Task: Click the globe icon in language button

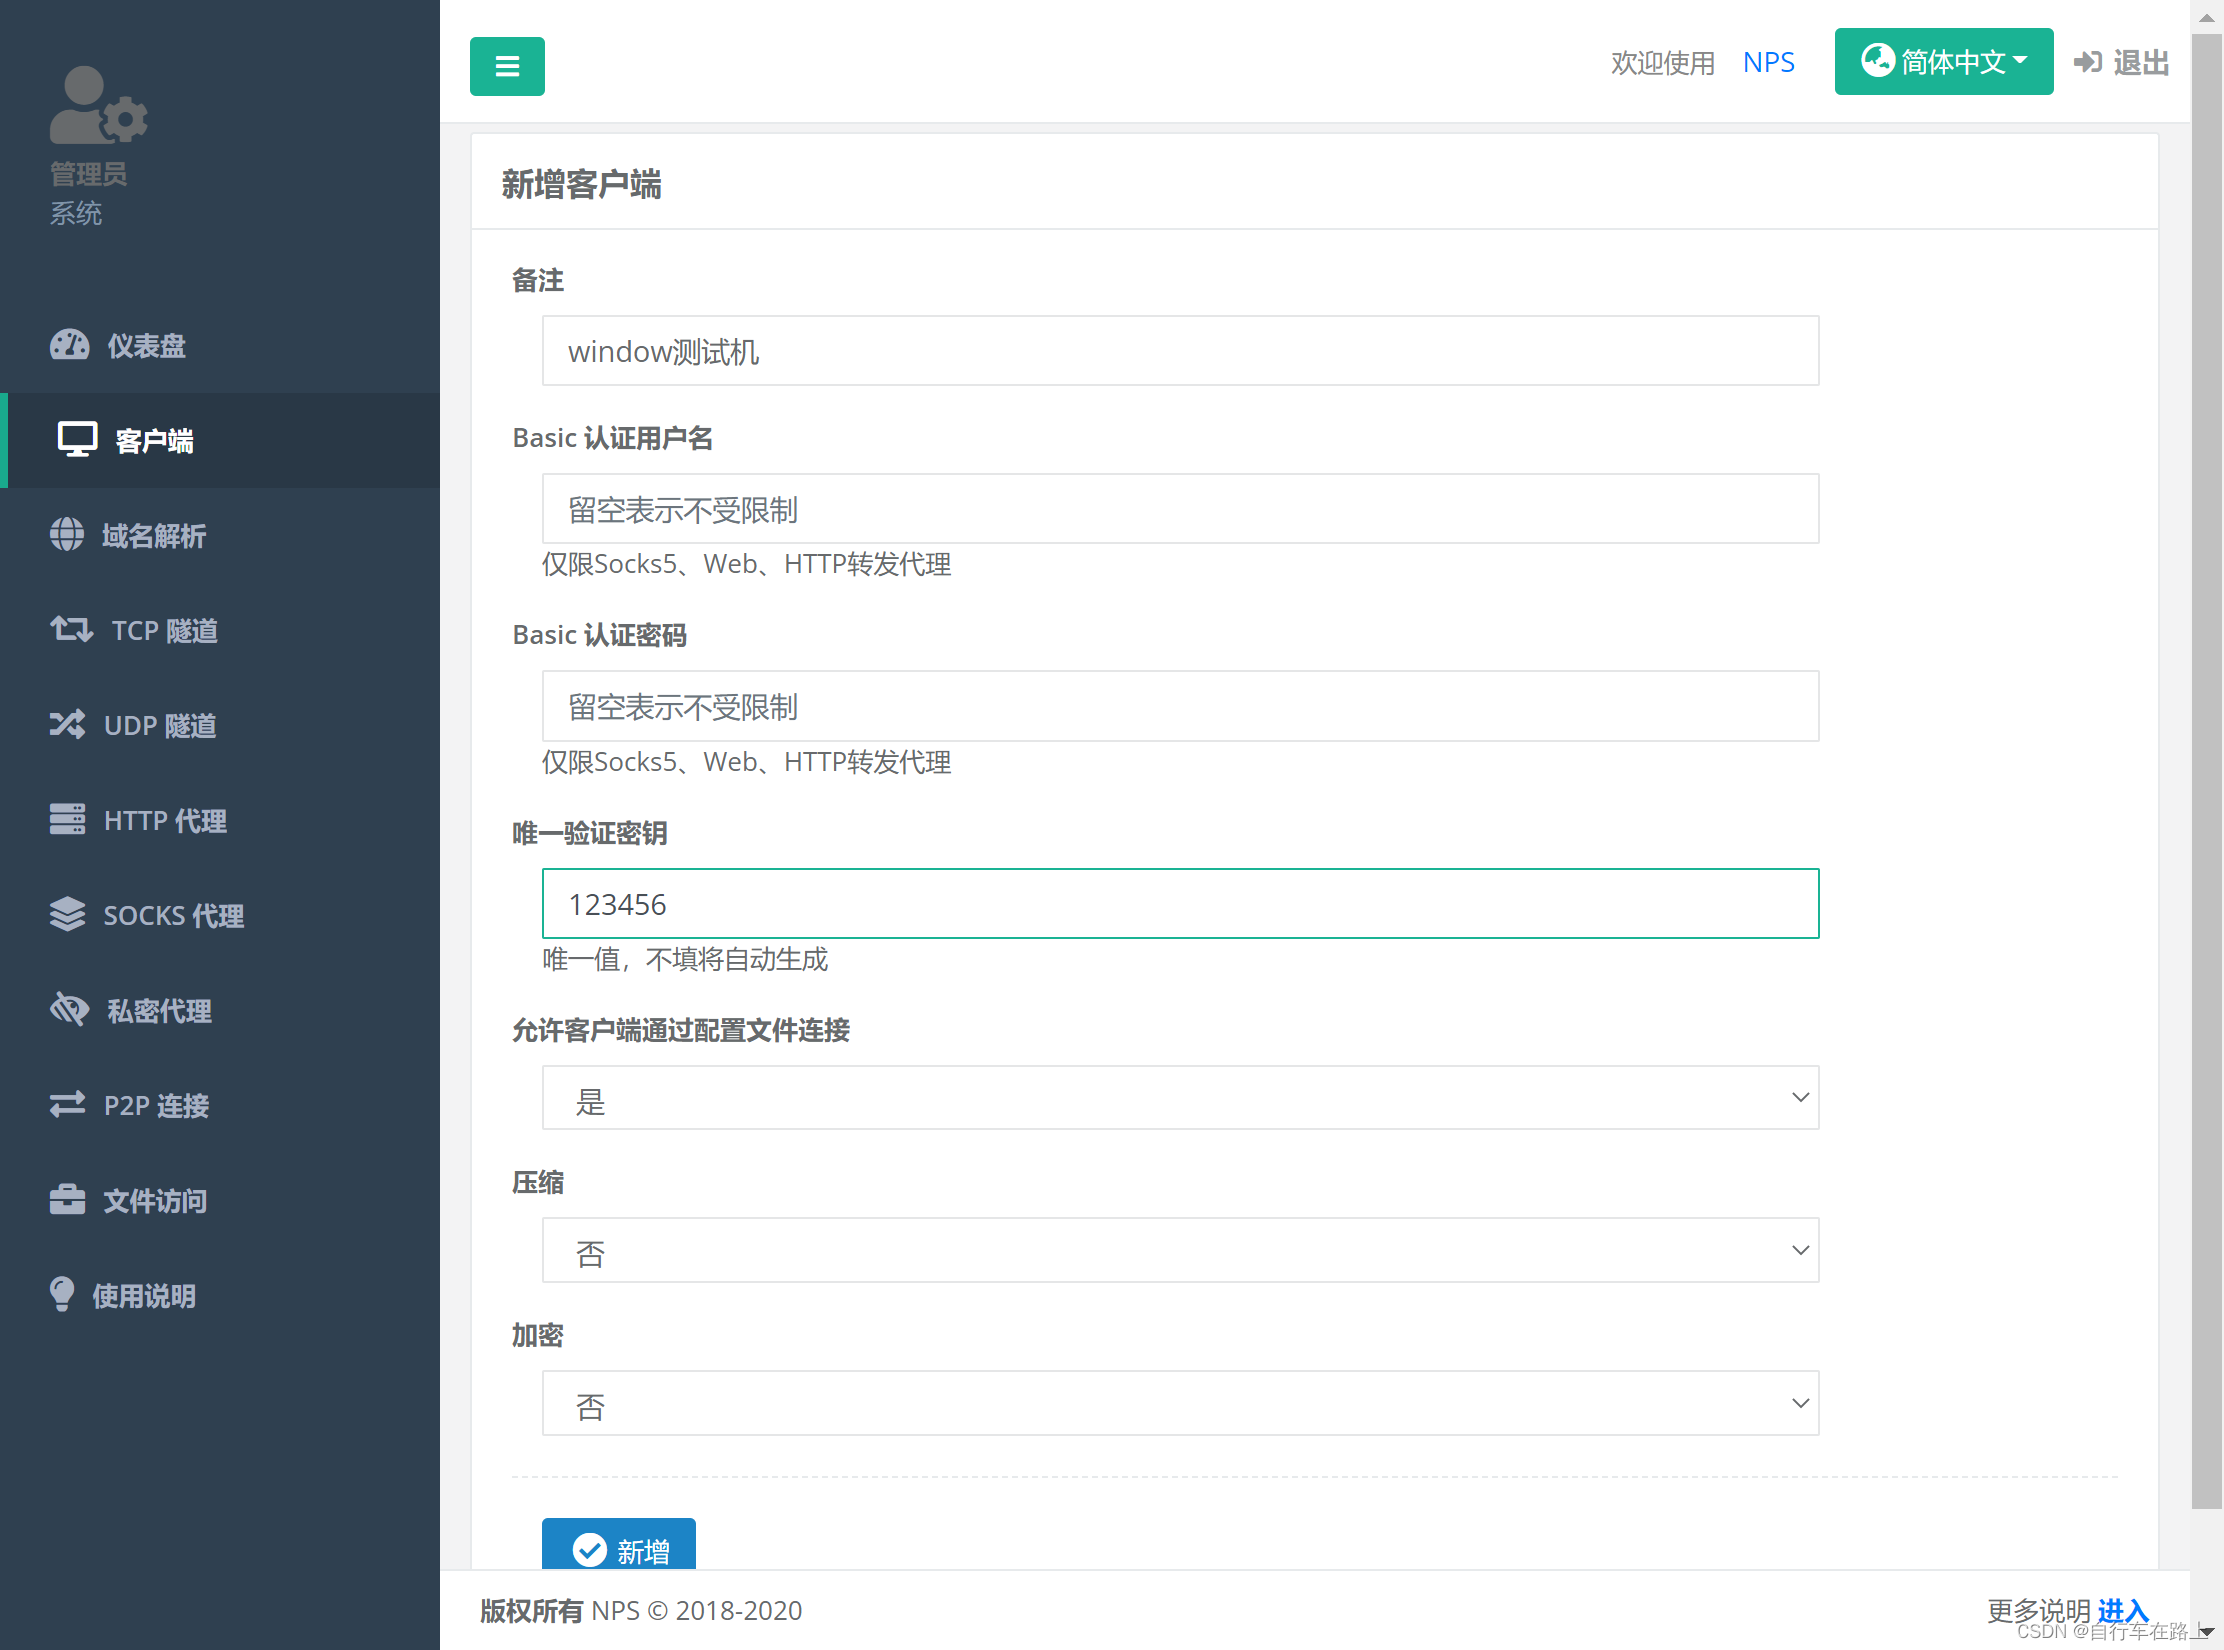Action: (1877, 60)
